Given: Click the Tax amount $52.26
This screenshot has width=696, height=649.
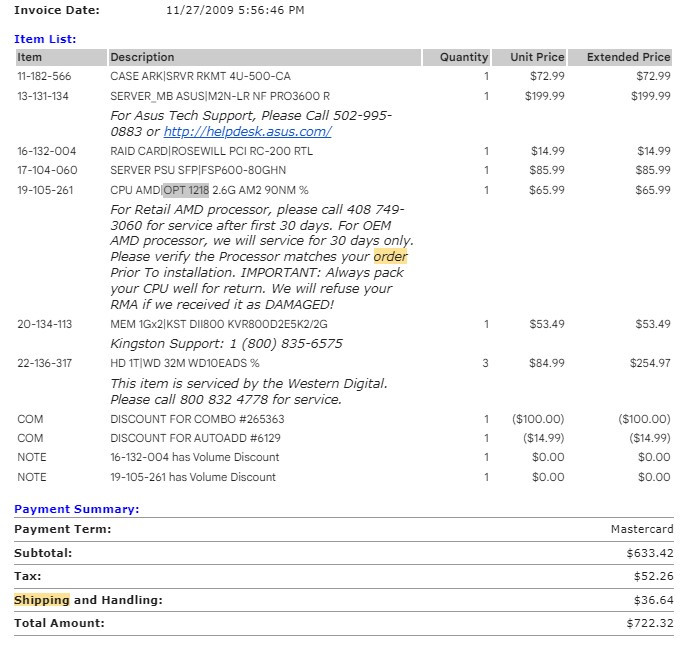Looking at the screenshot, I should coord(653,577).
